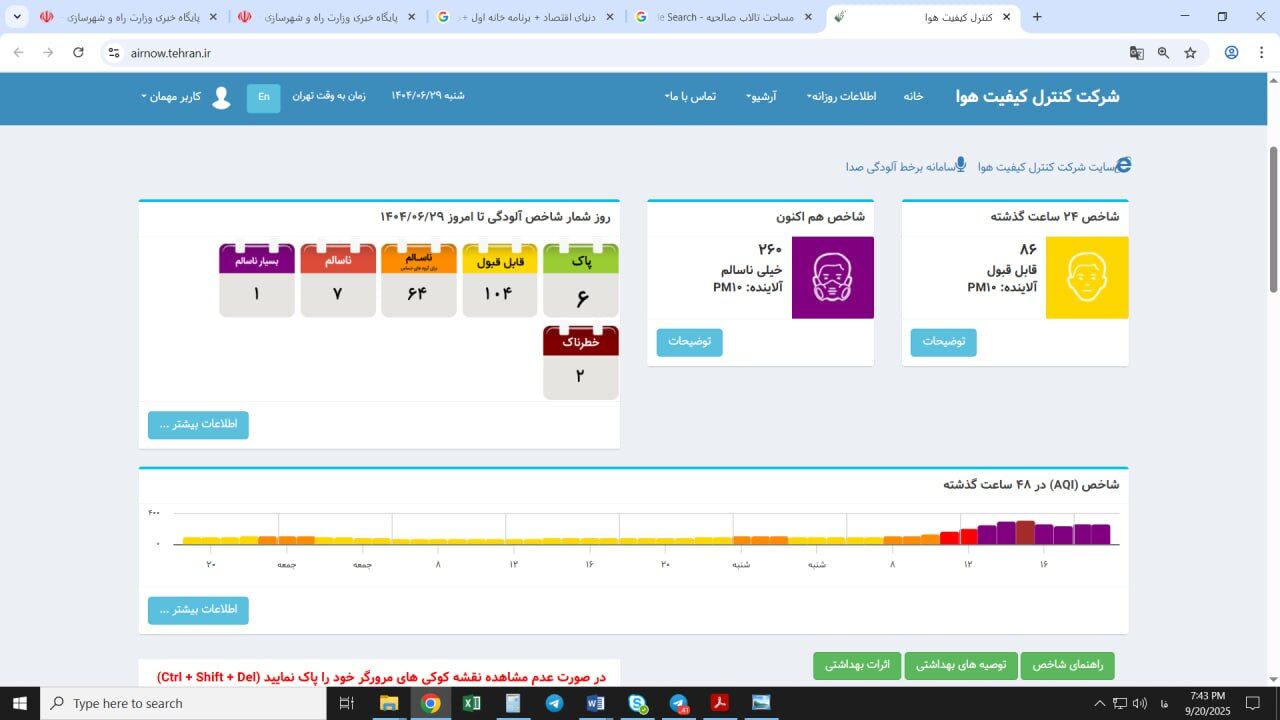
Task: Reload the airnow.tehran.ir page
Action: [79, 53]
